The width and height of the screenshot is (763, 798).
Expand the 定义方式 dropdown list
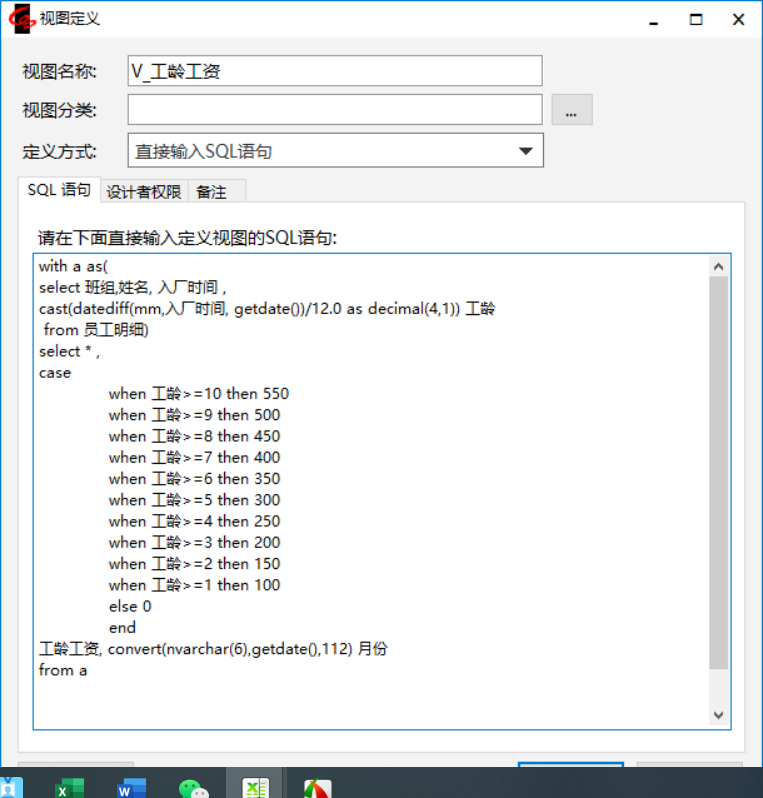point(525,151)
